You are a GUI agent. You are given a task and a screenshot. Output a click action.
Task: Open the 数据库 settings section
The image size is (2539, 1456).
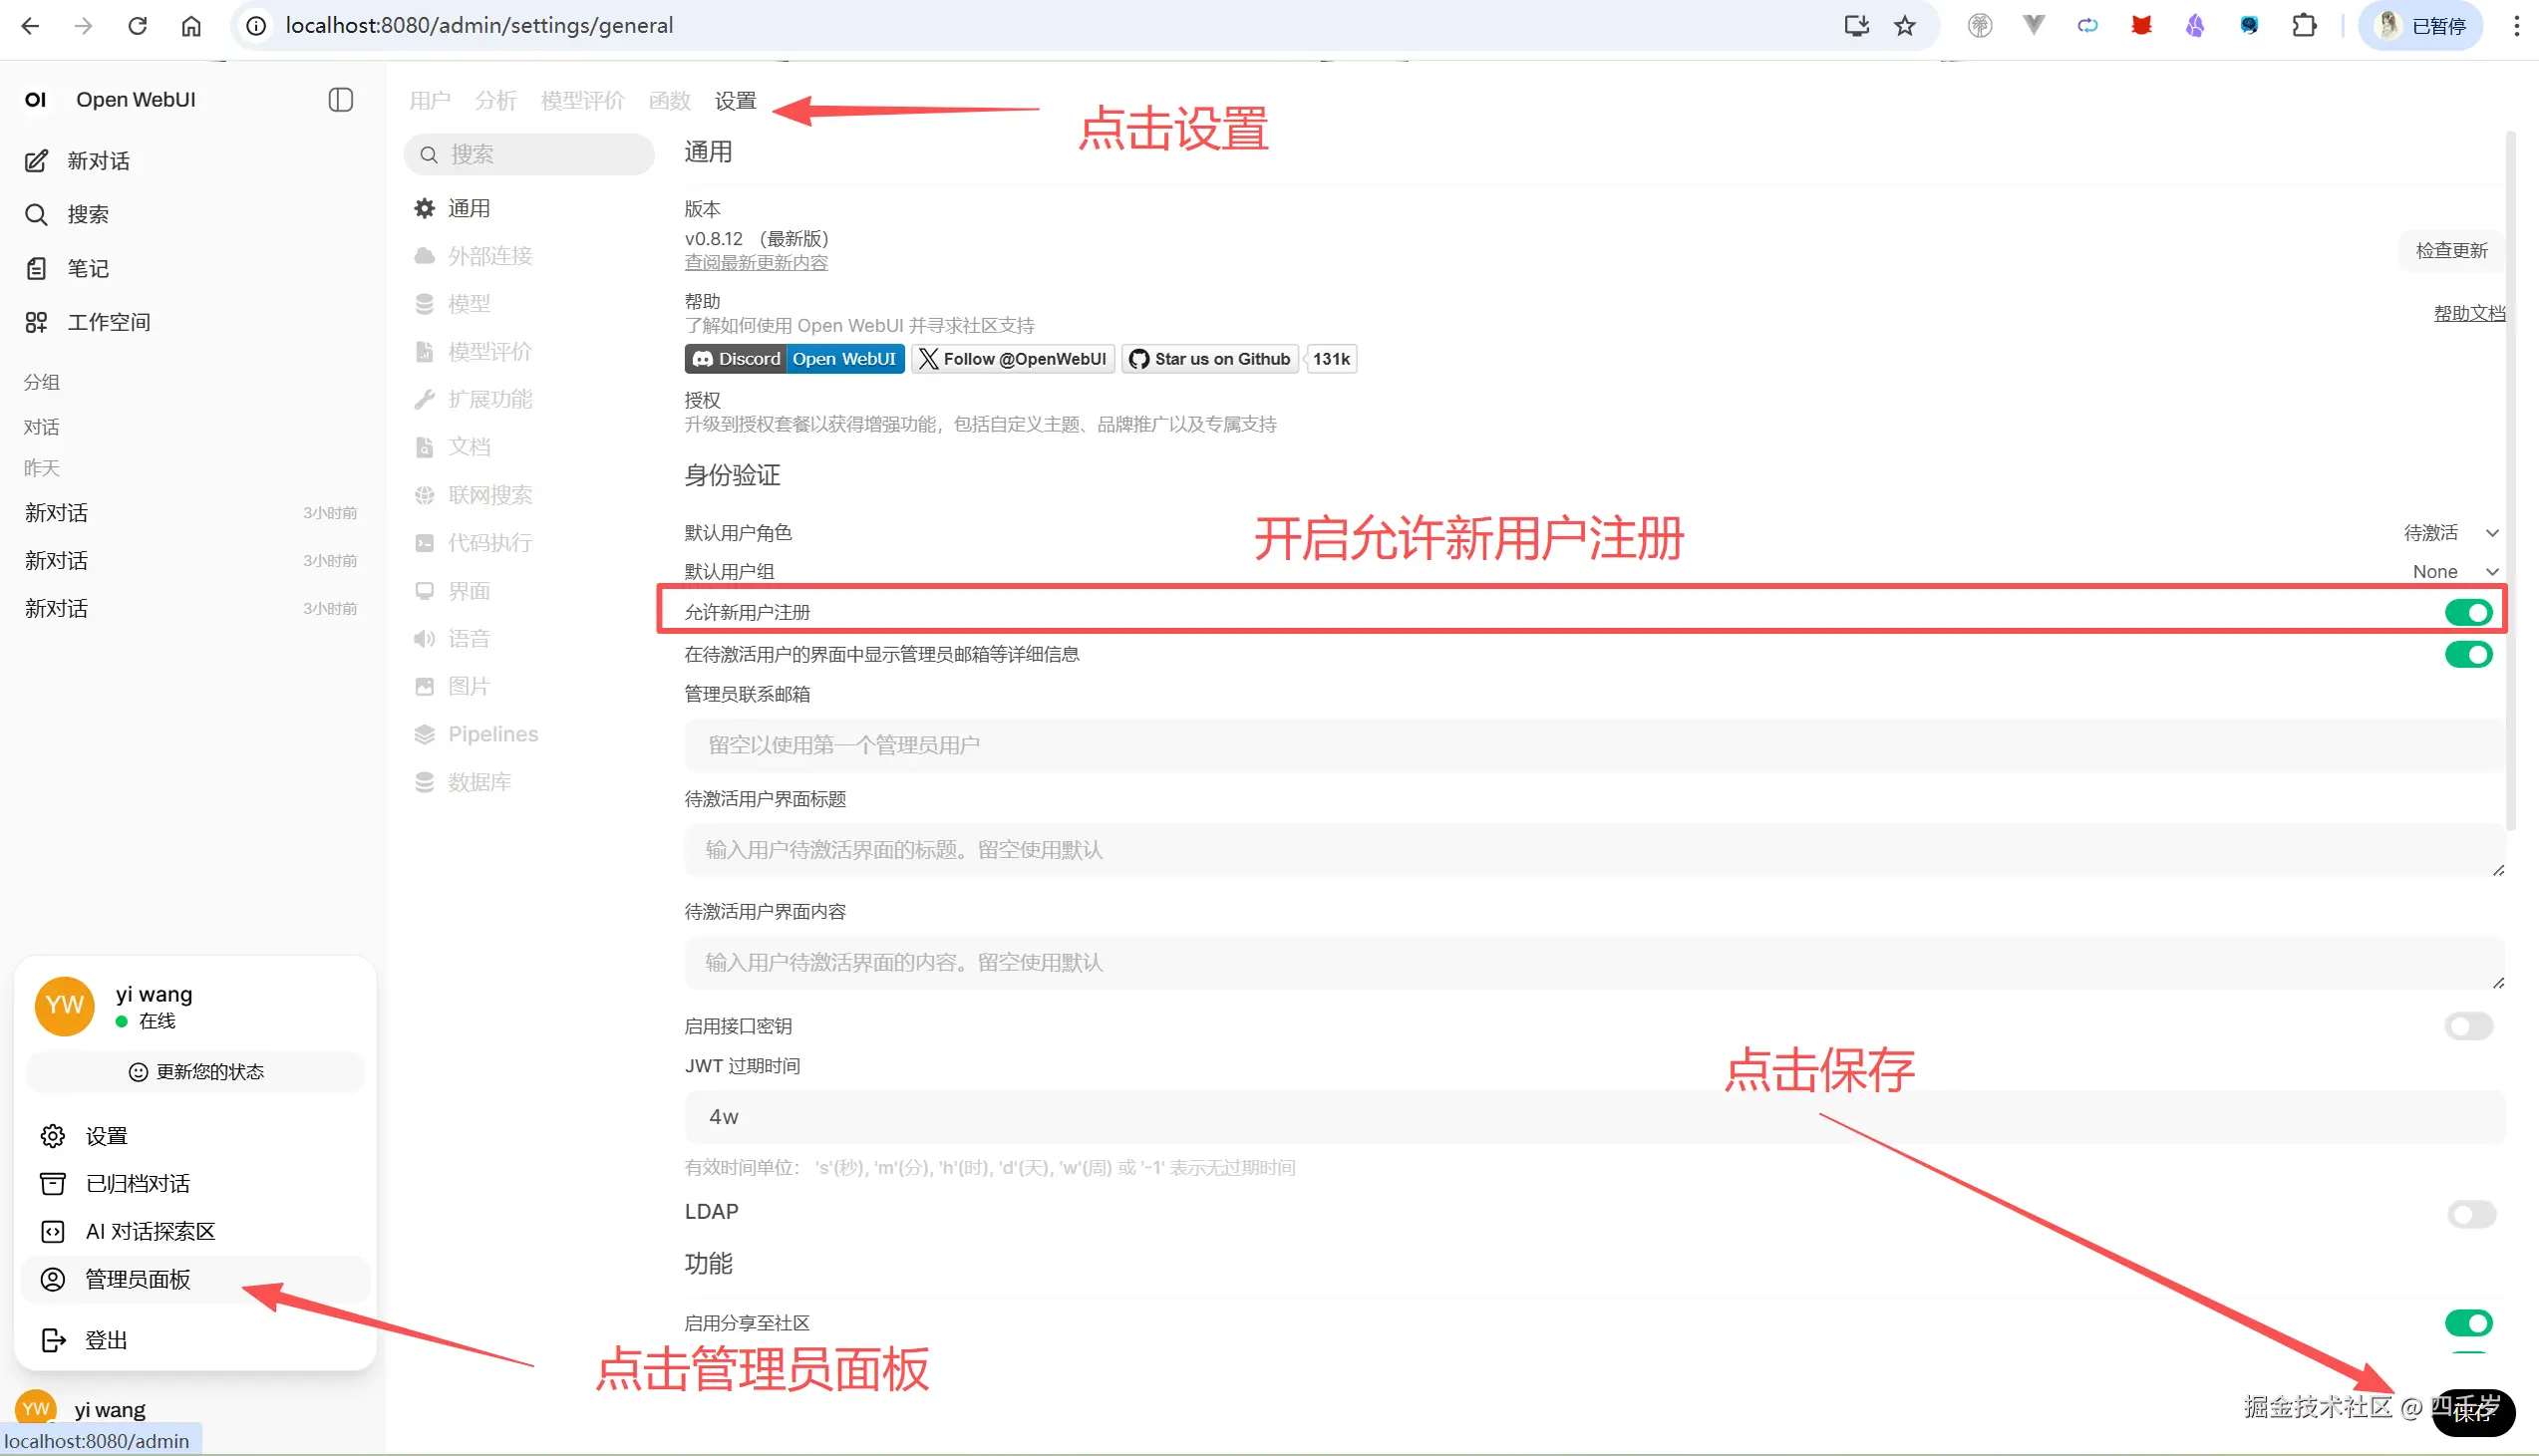pyautogui.click(x=480, y=781)
